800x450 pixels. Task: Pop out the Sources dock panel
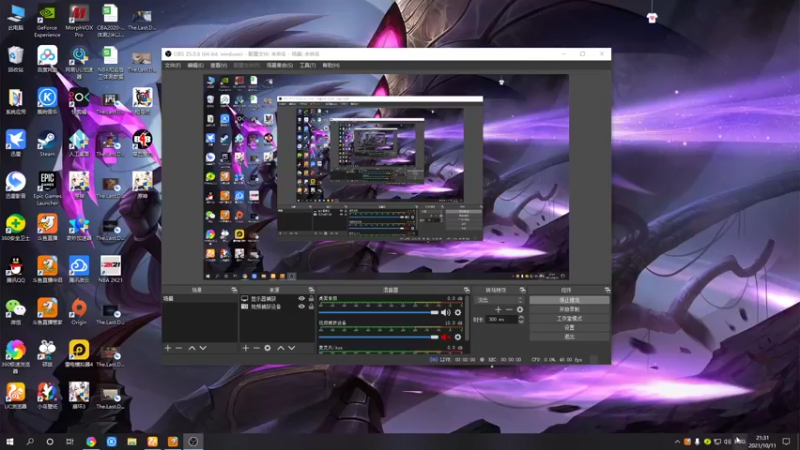pyautogui.click(x=311, y=290)
